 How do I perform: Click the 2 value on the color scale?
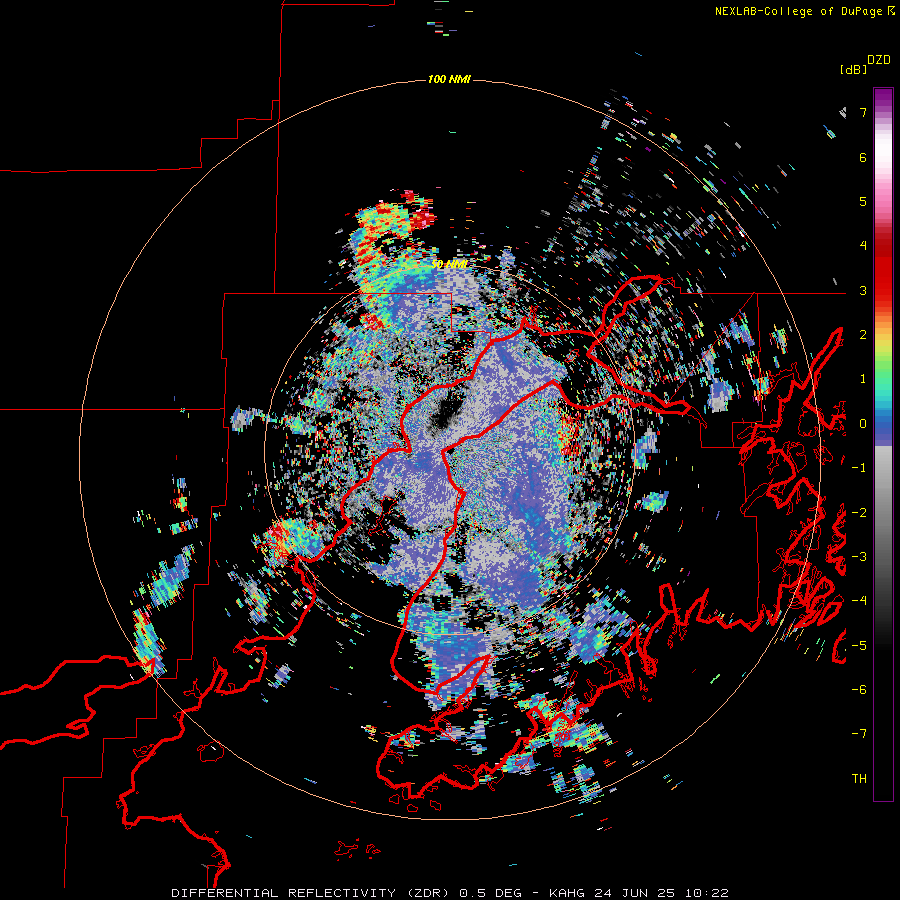pos(863,335)
